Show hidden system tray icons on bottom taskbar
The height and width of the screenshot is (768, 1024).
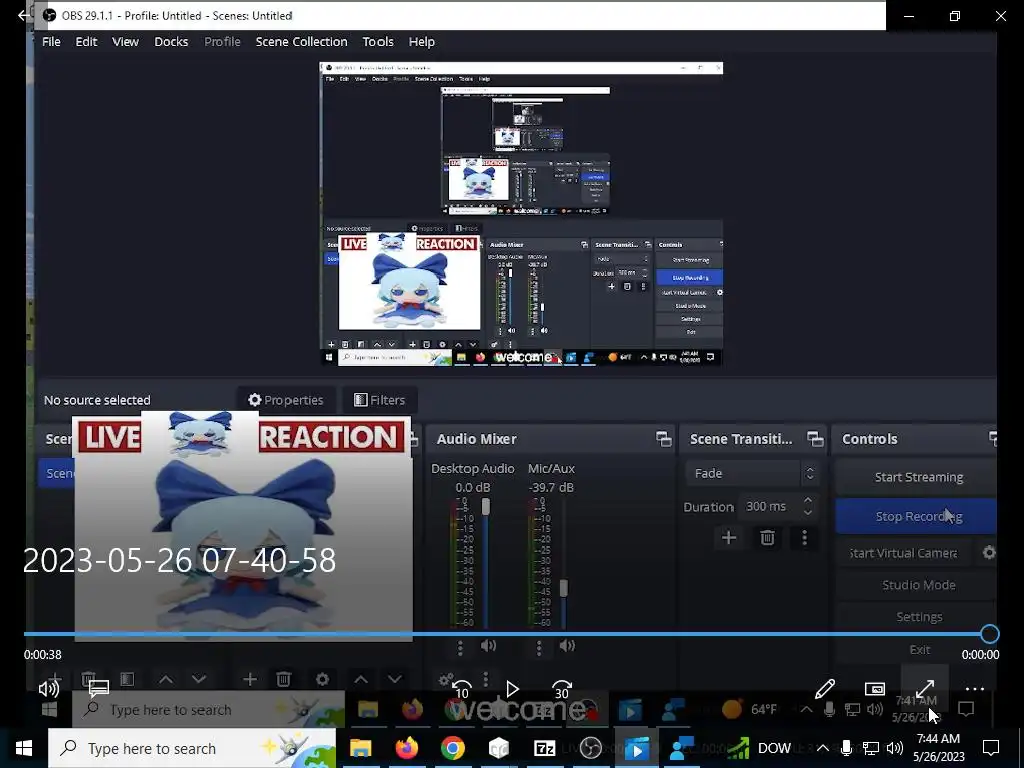[x=822, y=748]
